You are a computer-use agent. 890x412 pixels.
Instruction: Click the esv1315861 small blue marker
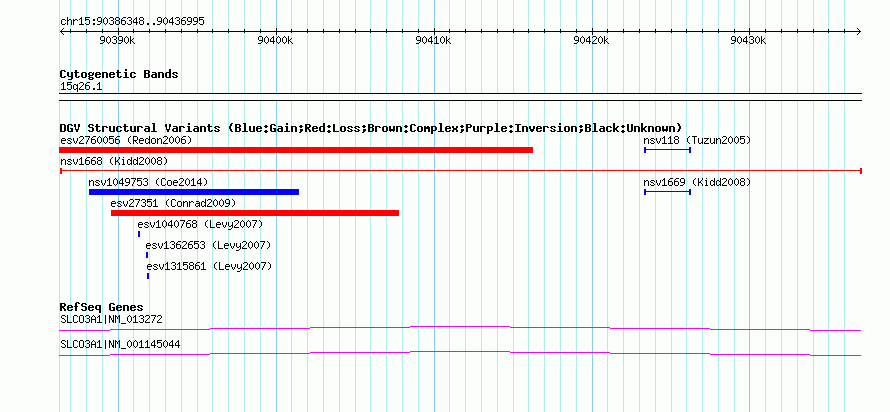click(x=148, y=276)
